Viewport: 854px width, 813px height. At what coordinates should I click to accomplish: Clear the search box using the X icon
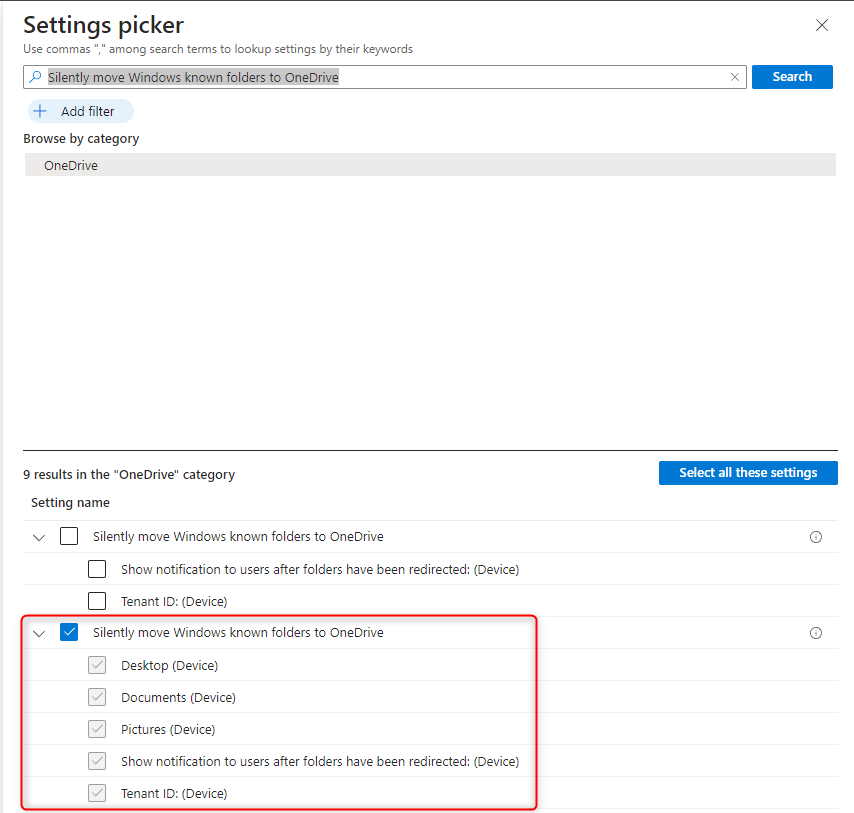(735, 77)
